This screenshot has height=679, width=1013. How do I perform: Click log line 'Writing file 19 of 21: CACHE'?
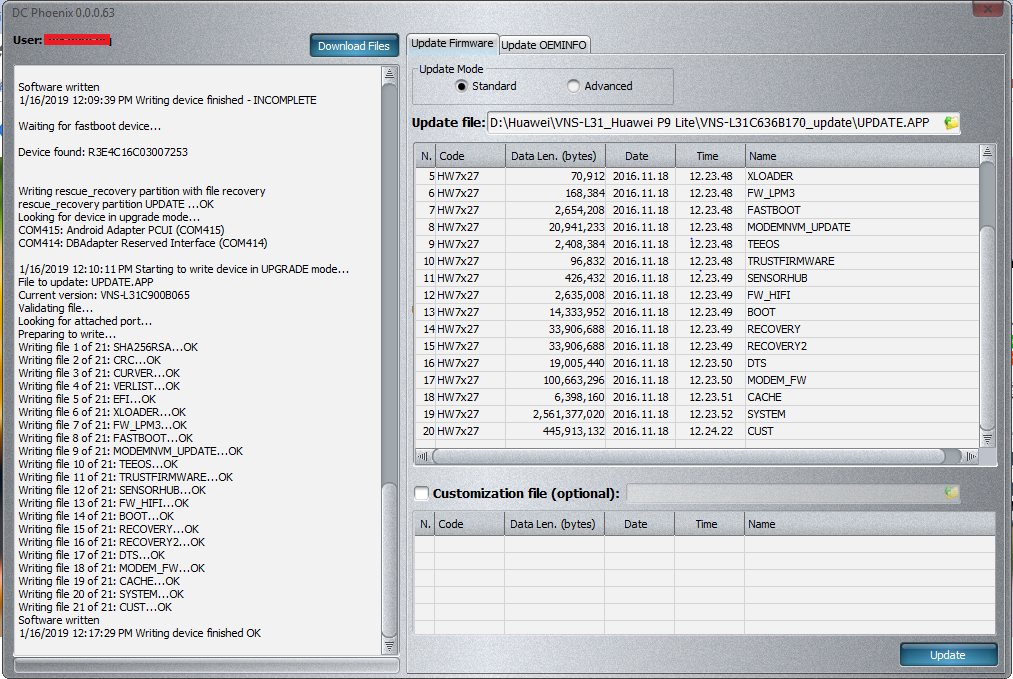coord(99,581)
